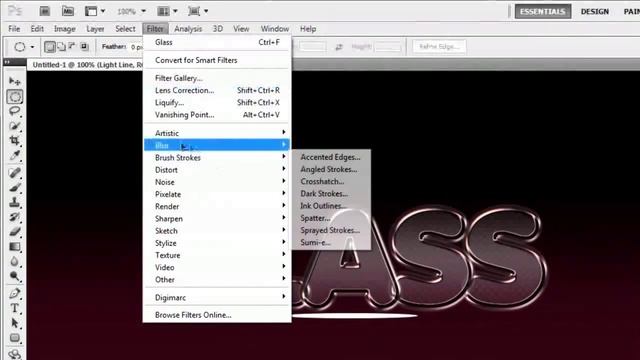
Task: Select the Eraser tool
Action: tap(15, 232)
